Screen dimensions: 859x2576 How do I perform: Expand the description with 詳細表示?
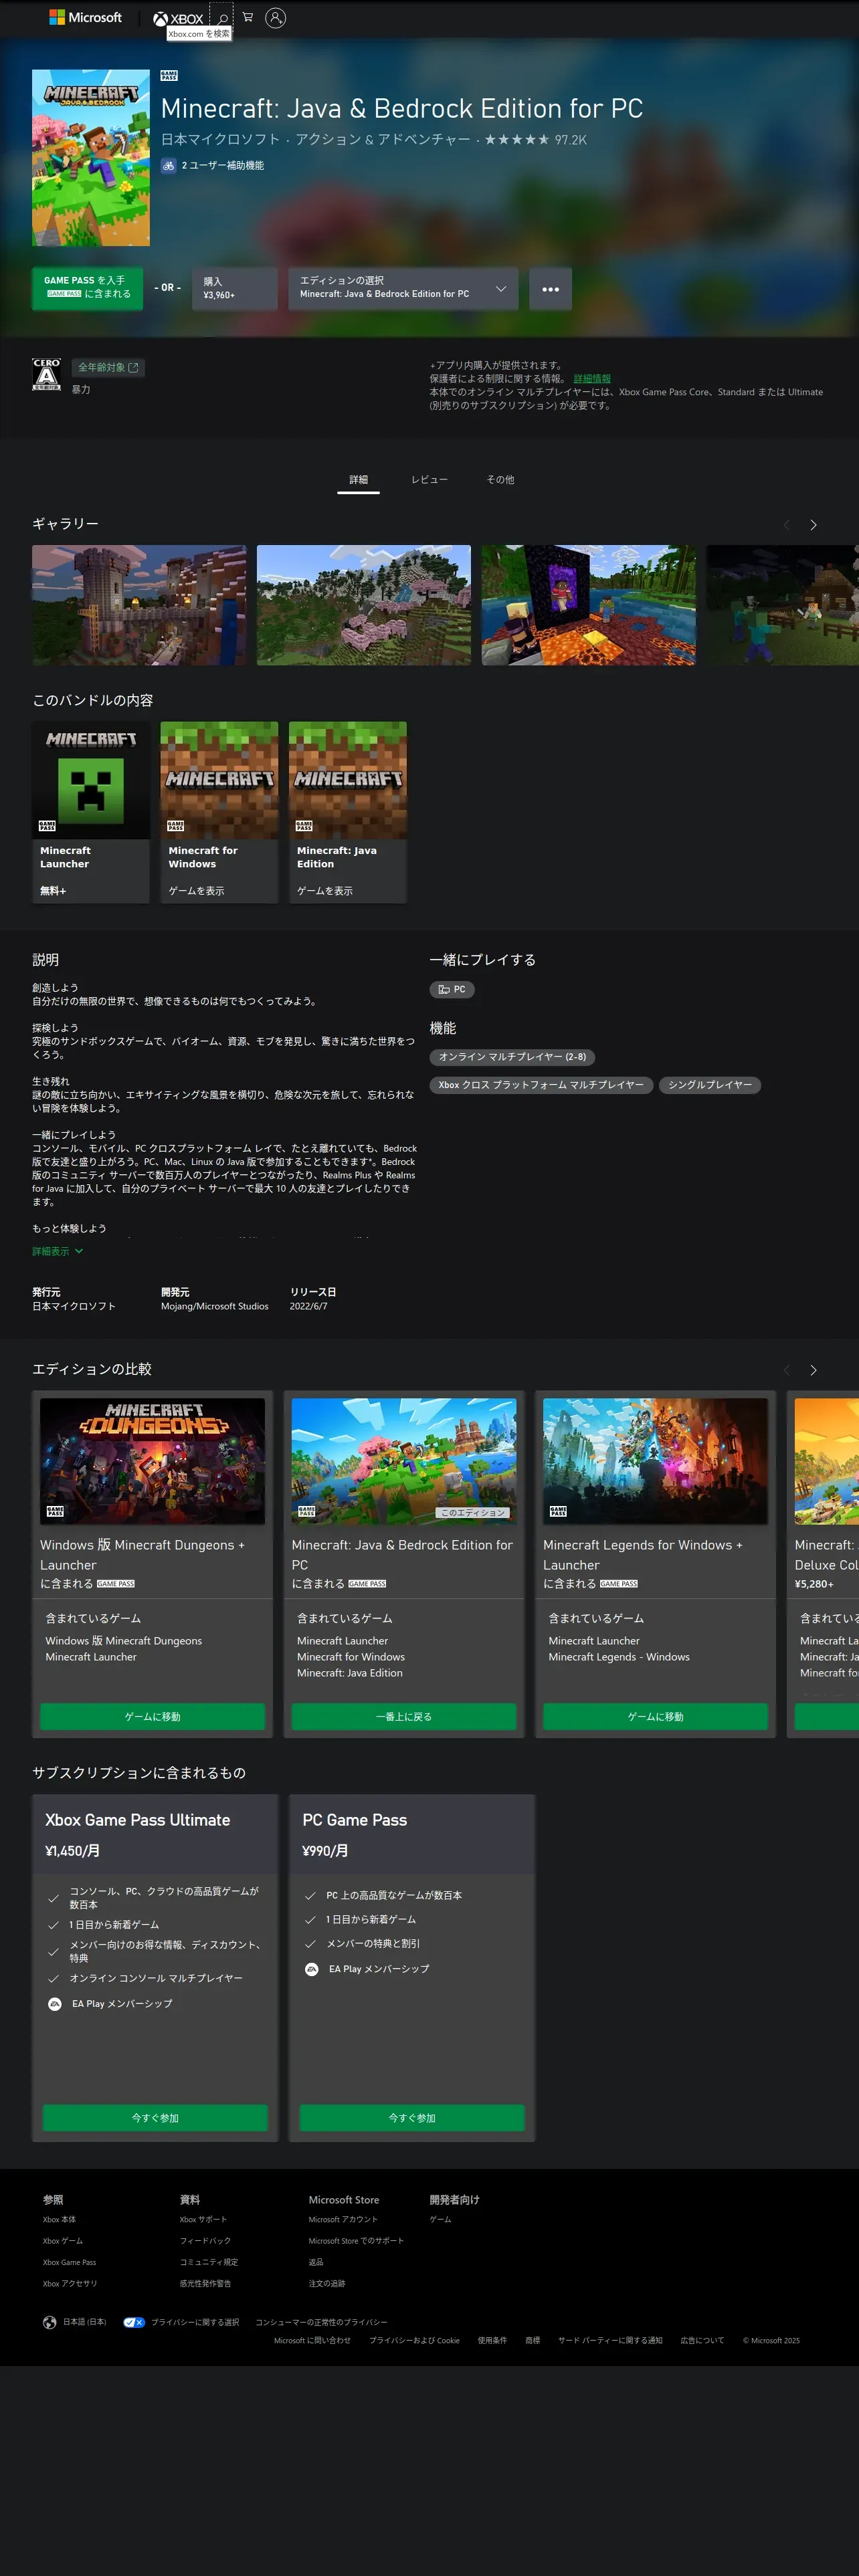(x=57, y=1251)
